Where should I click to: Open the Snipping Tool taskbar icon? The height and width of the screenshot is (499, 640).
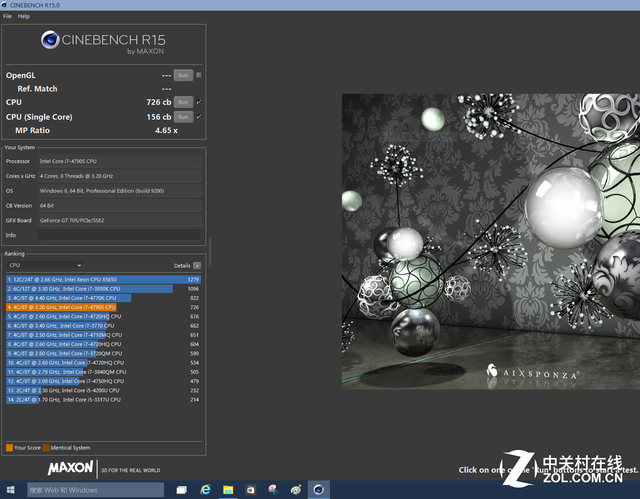pyautogui.click(x=273, y=490)
